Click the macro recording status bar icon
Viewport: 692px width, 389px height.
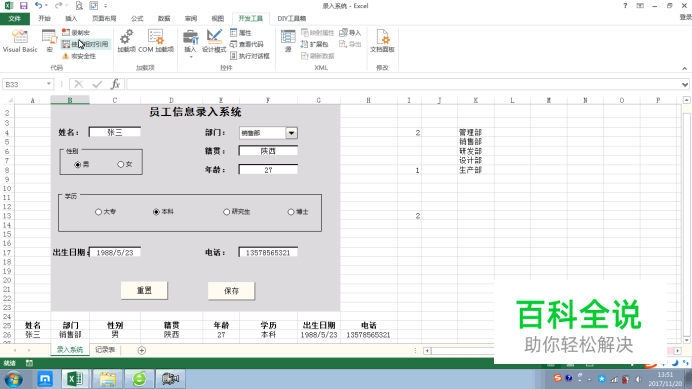pos(29,363)
